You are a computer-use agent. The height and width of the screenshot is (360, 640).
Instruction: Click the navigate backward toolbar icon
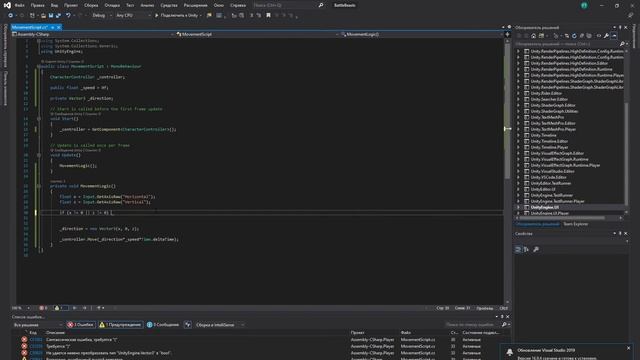pyautogui.click(x=10, y=16)
